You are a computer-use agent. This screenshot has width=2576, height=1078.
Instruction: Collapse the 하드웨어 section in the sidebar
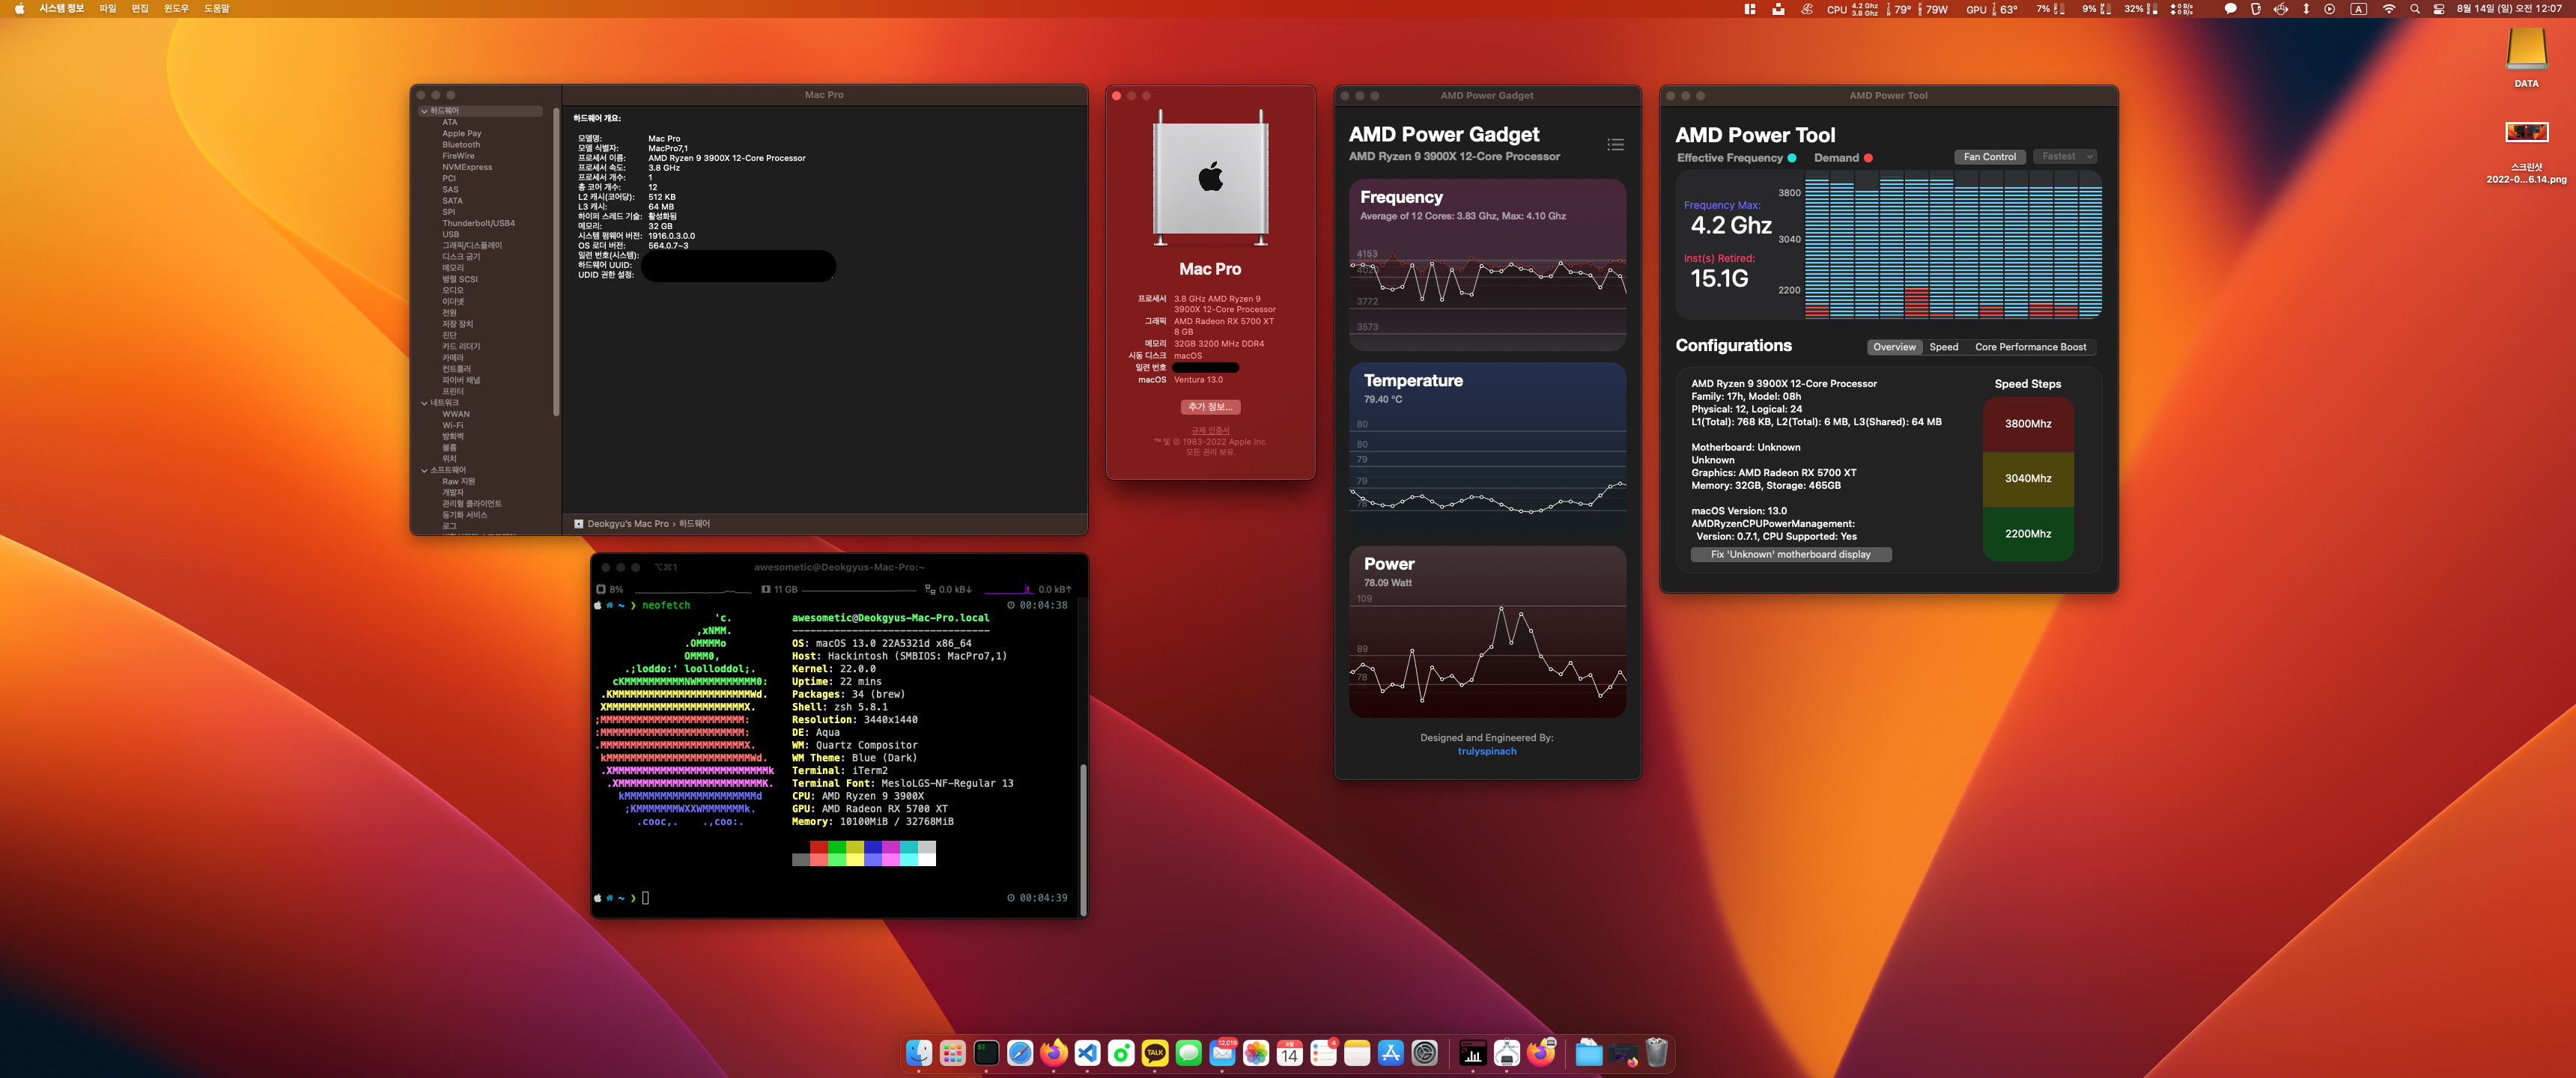point(424,111)
